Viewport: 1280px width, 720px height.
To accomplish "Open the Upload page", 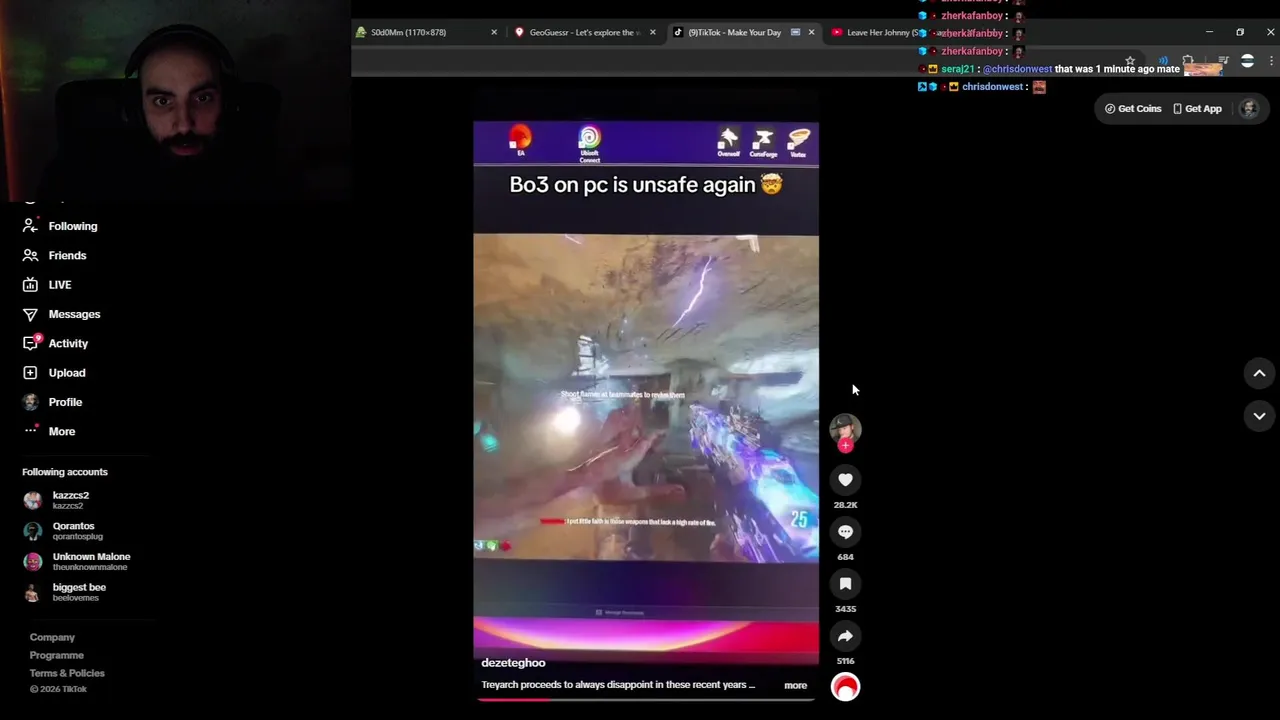I will (54, 373).
